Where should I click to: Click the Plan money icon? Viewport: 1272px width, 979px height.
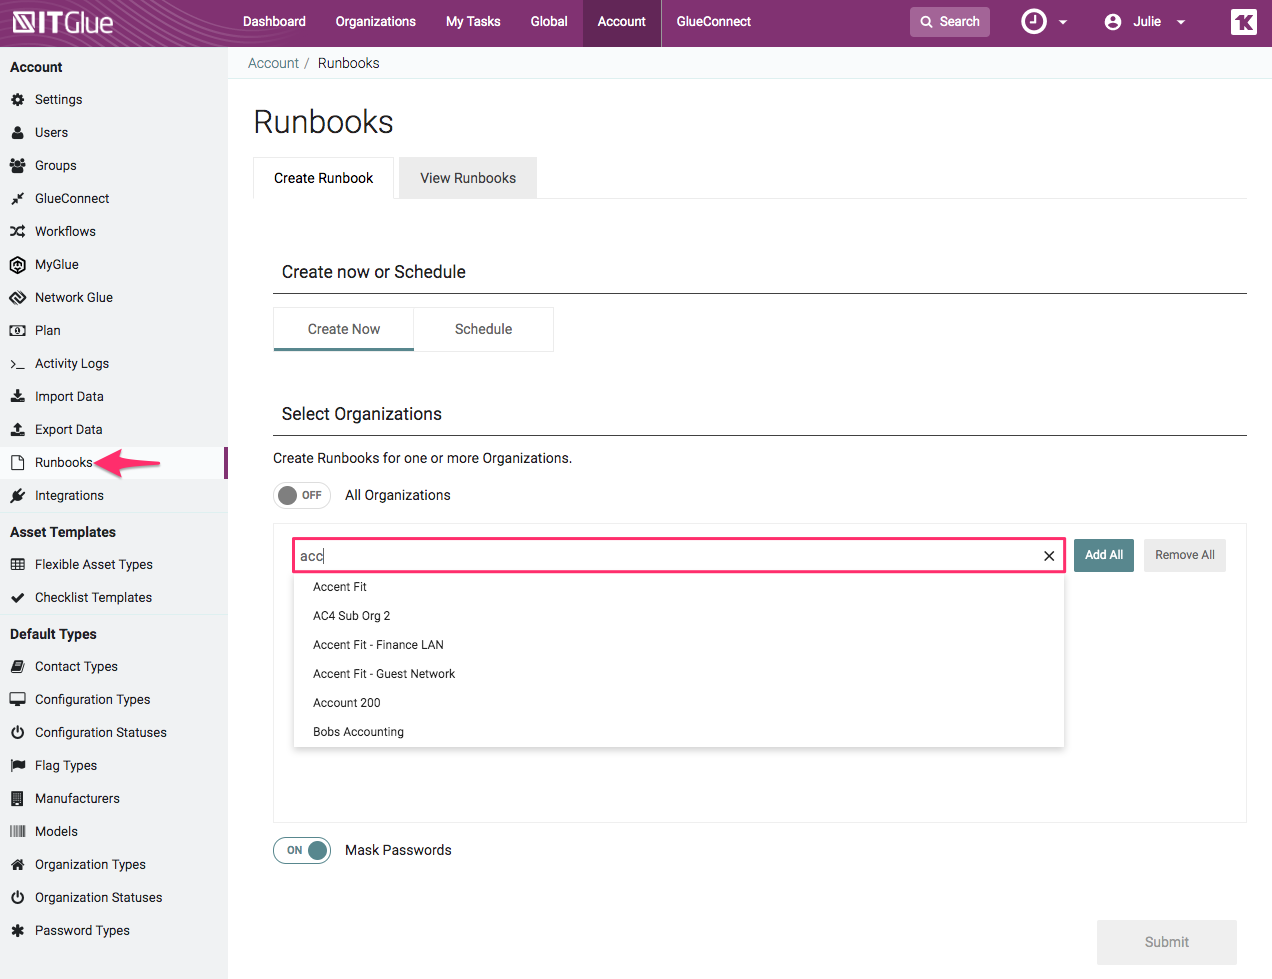(17, 331)
